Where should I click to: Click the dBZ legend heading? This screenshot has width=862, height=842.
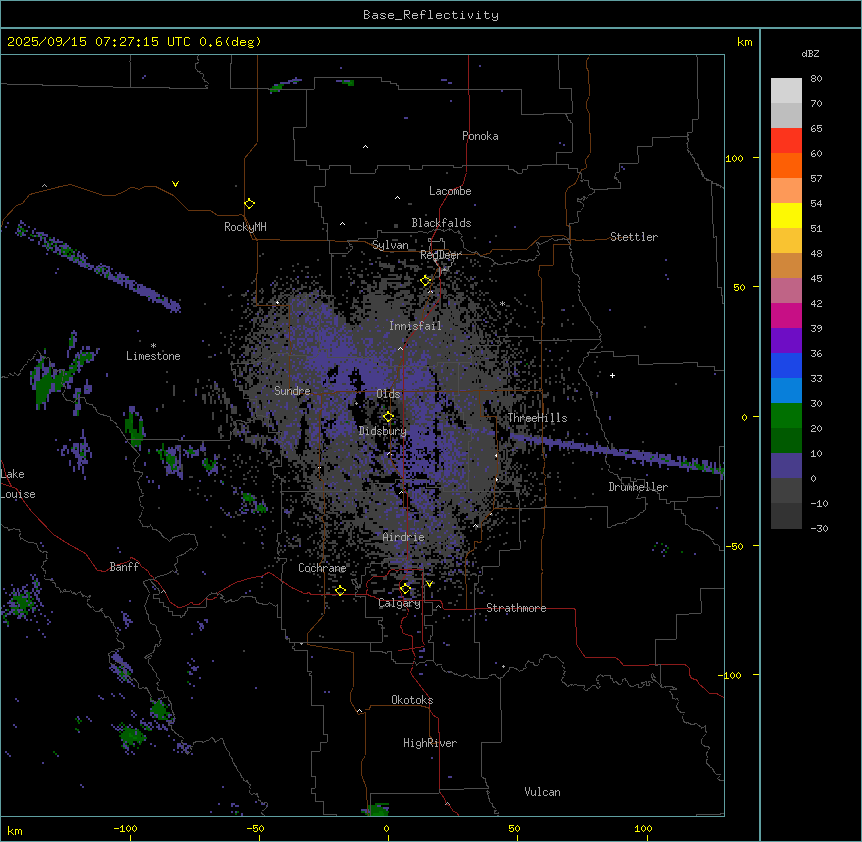tap(810, 53)
